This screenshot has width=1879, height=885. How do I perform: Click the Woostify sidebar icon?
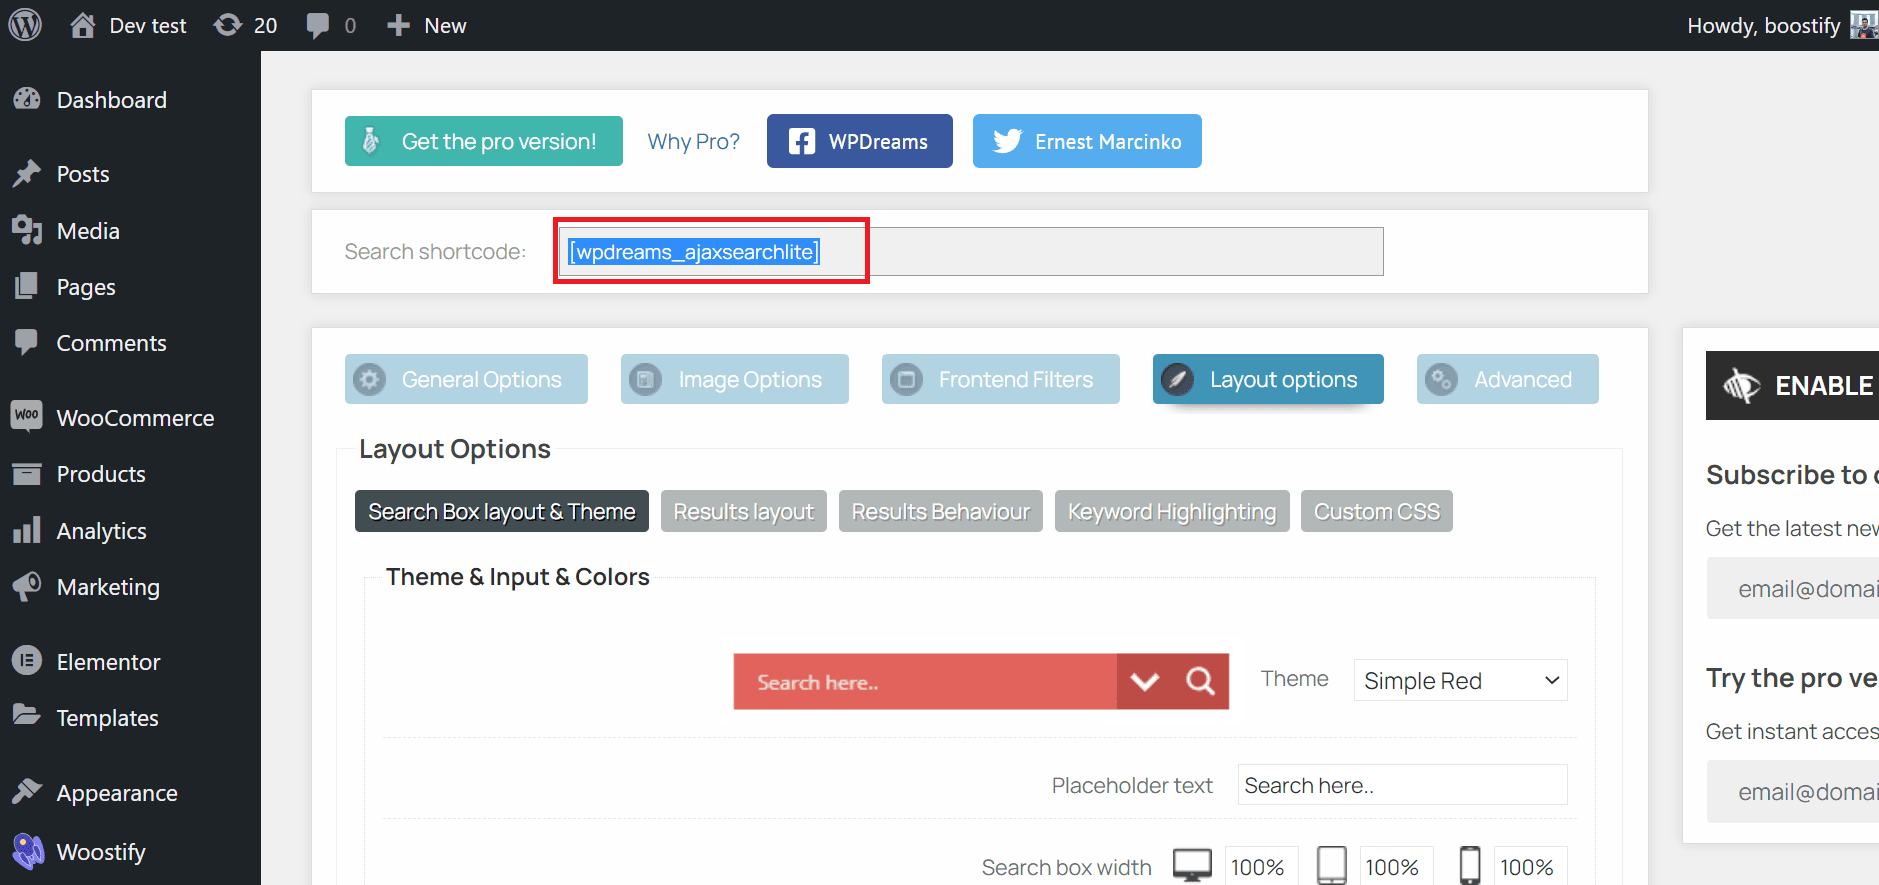click(28, 851)
